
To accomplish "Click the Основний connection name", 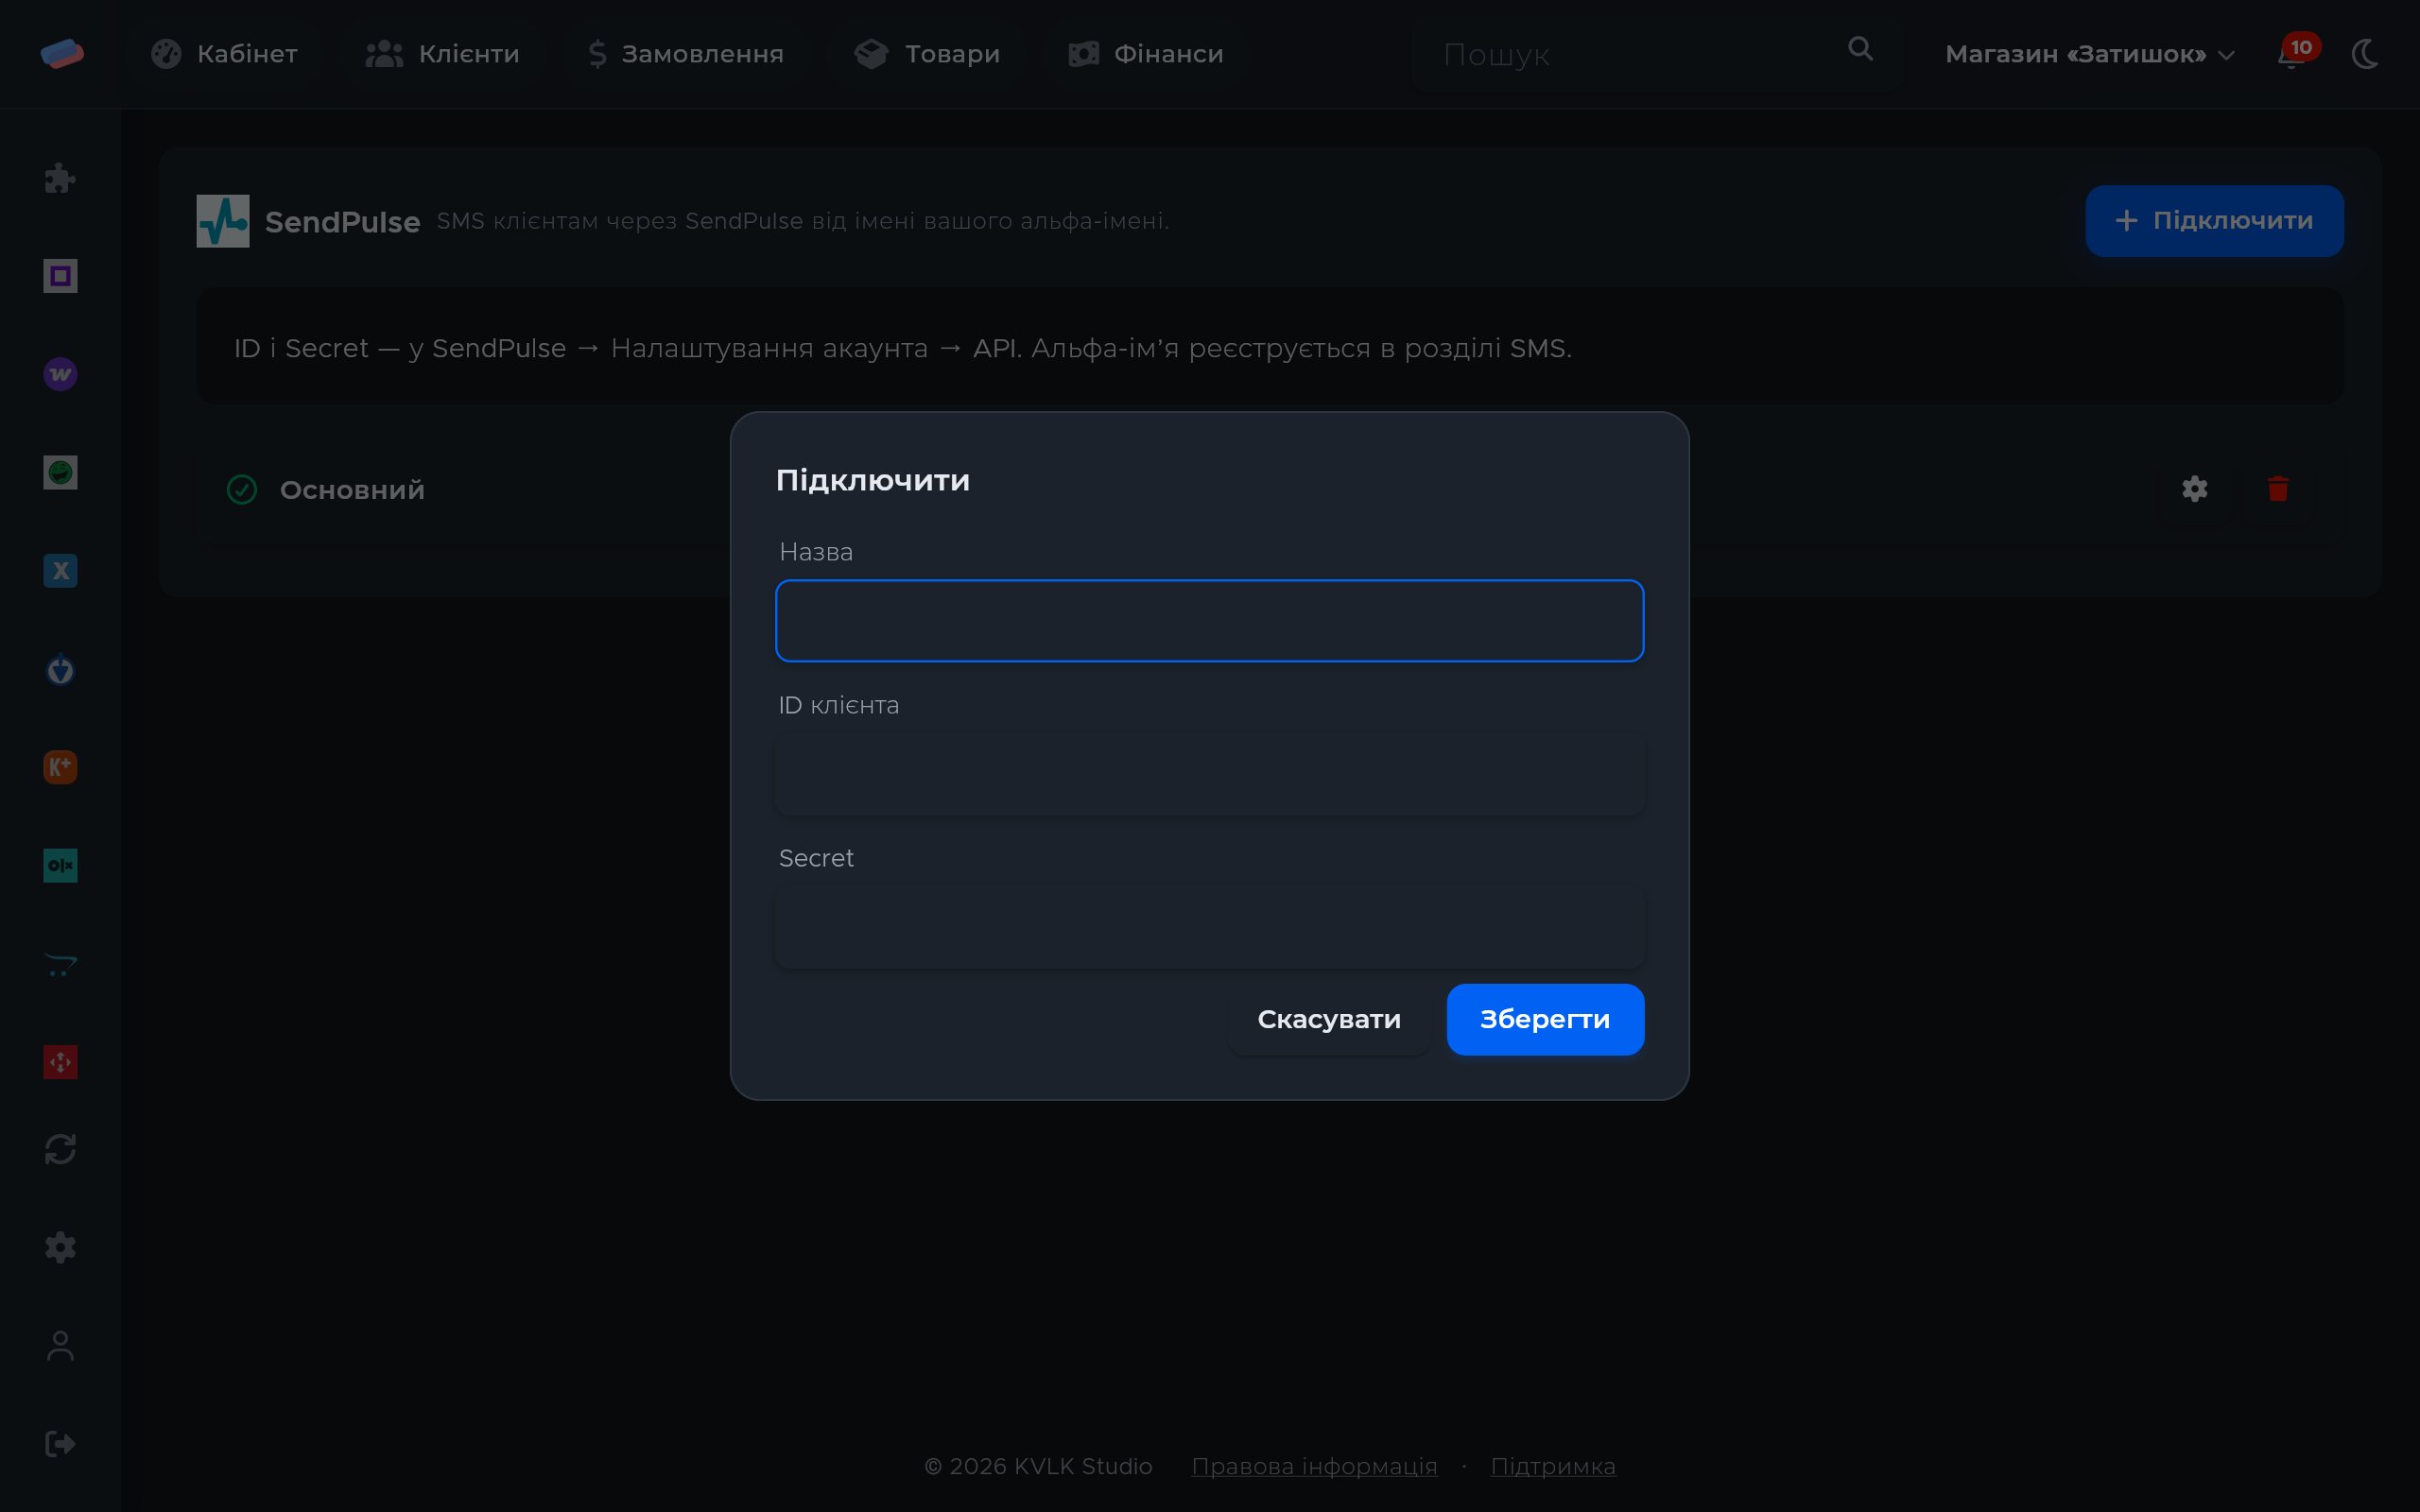I will pos(352,490).
